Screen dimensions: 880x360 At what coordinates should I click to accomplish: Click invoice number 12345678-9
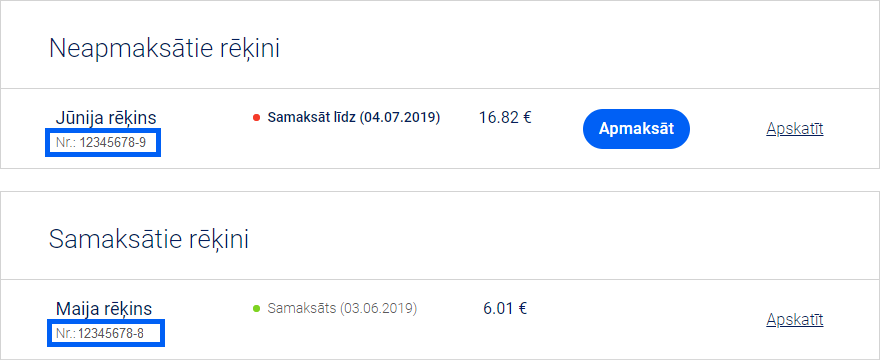click(x=112, y=143)
